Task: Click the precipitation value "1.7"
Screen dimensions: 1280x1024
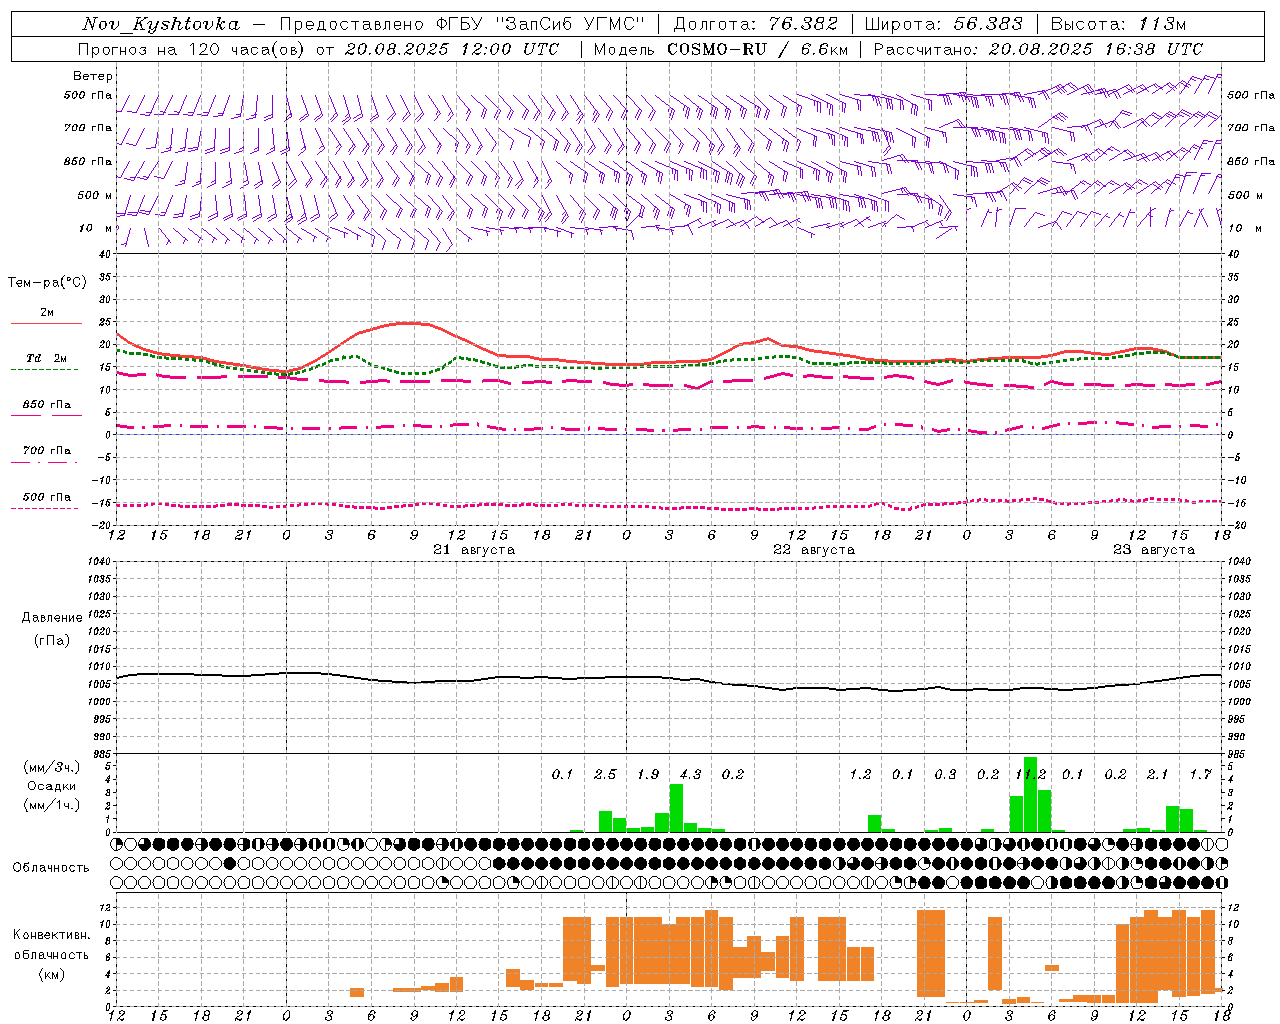Action: click(1200, 775)
